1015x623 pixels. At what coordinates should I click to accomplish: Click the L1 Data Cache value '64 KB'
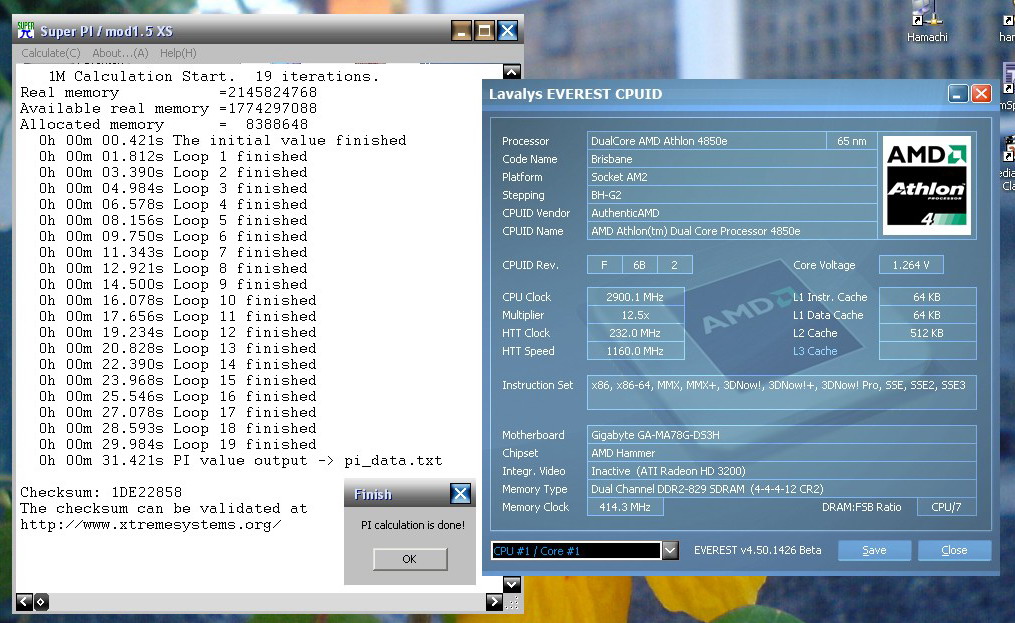click(x=927, y=315)
